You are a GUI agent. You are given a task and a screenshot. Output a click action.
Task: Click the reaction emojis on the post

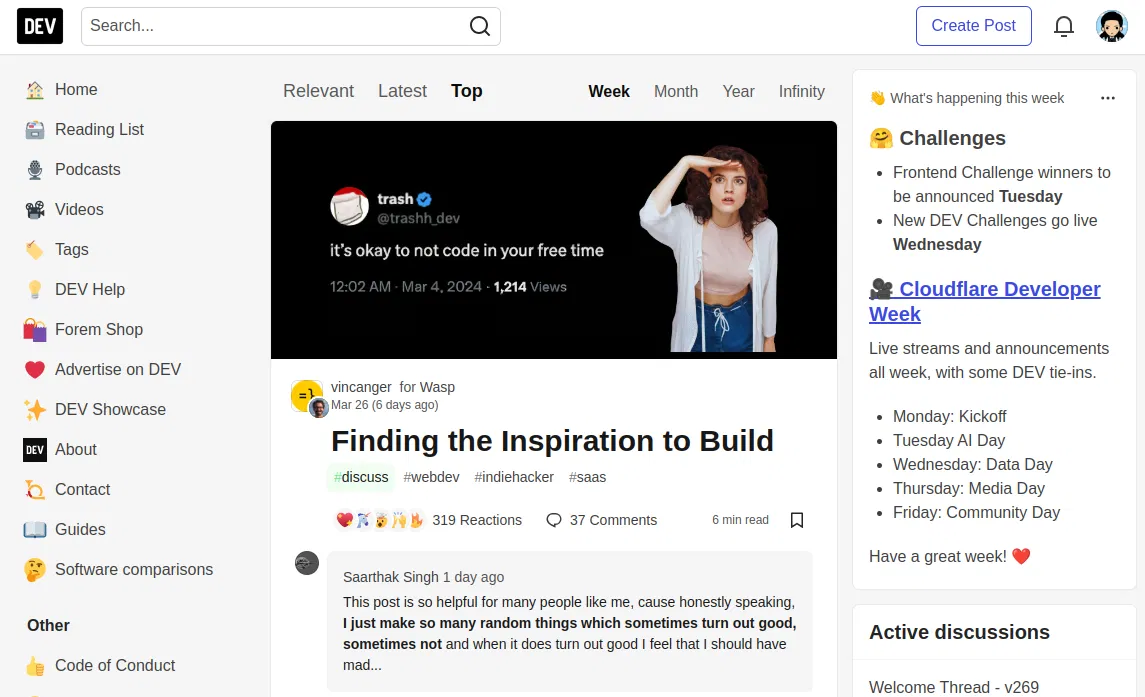(380, 520)
